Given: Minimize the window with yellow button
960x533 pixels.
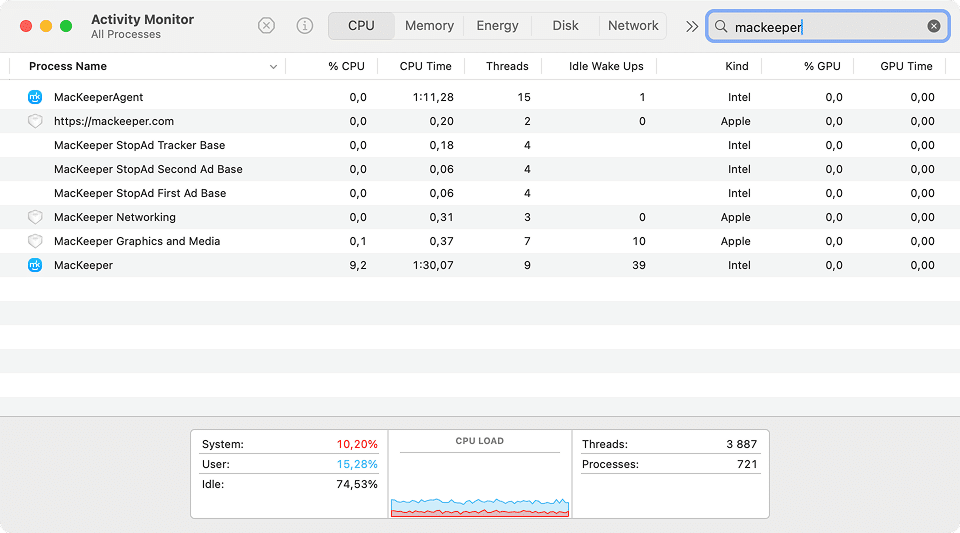Looking at the screenshot, I should 46,26.
